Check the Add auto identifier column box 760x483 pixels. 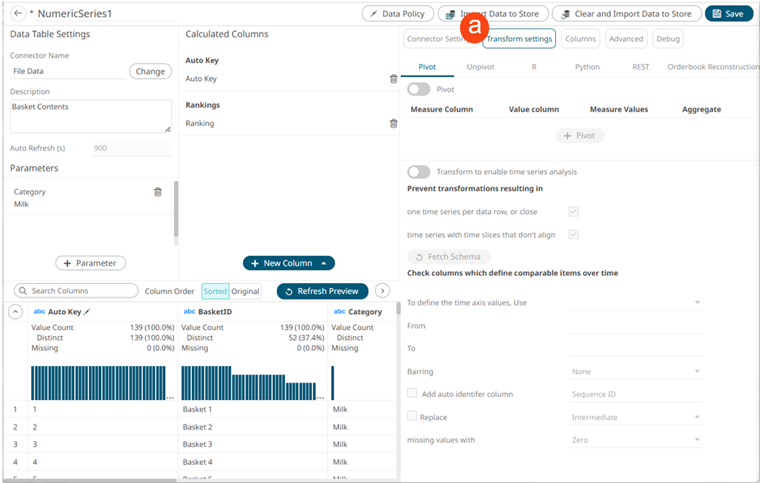pos(412,394)
